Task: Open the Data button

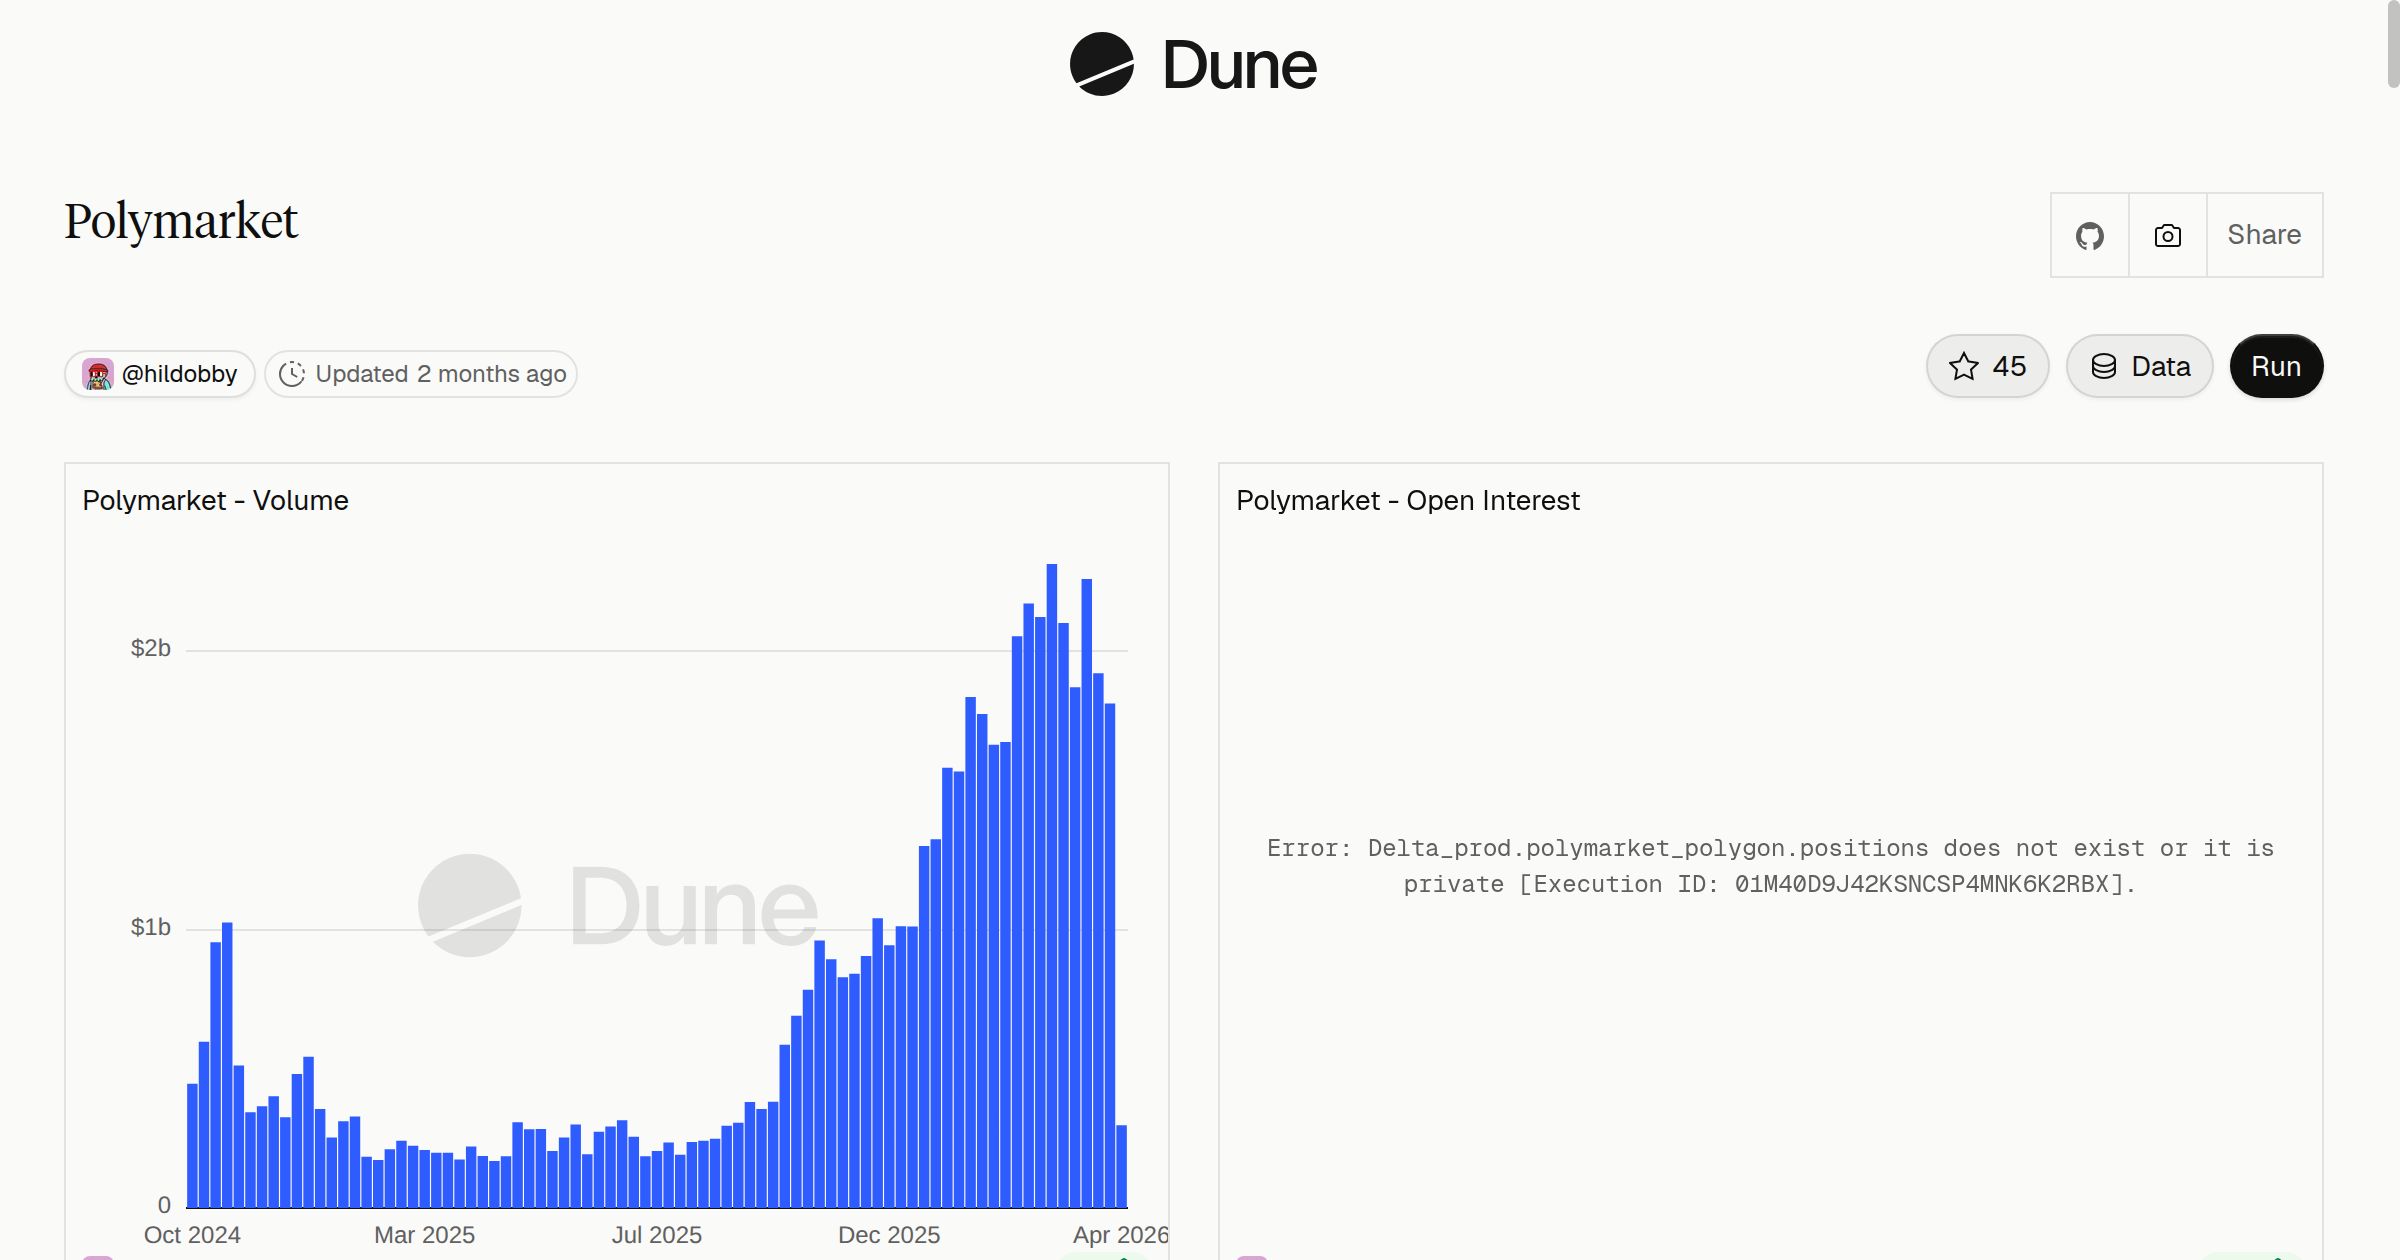Action: click(x=2139, y=366)
